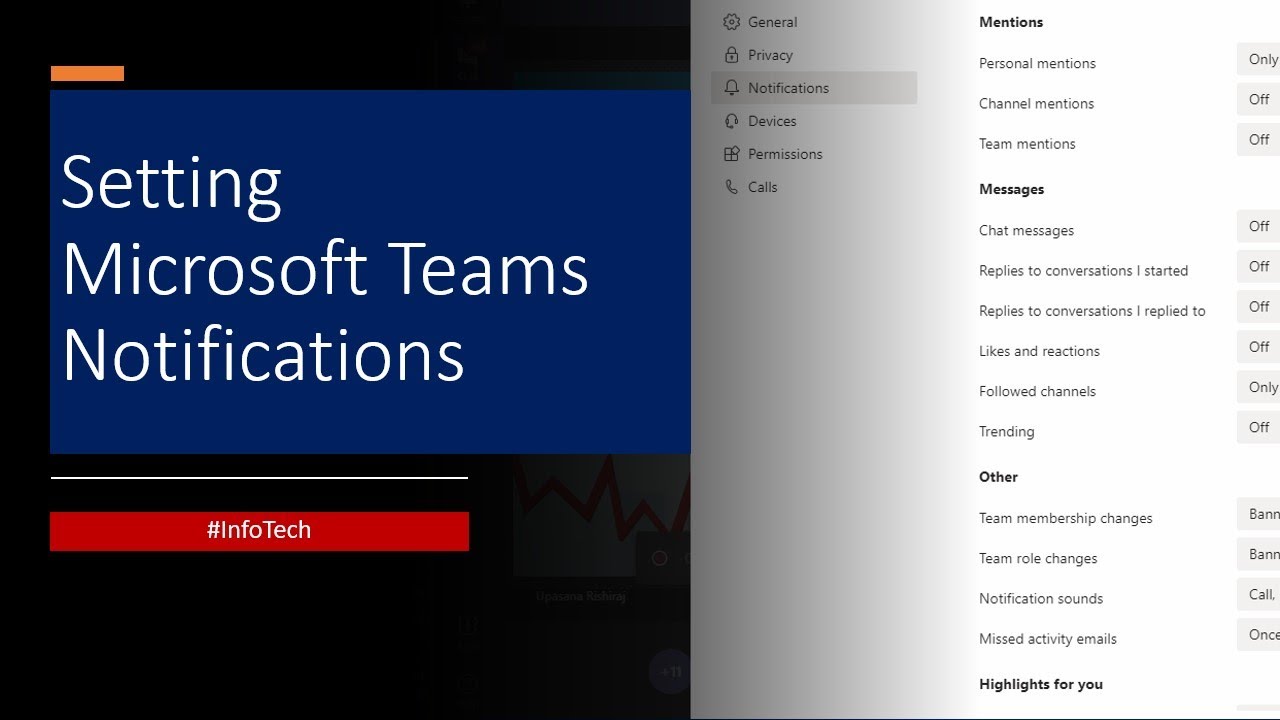Viewport: 1280px width, 720px height.
Task: Click the 'Team mentions' label
Action: (x=1027, y=143)
